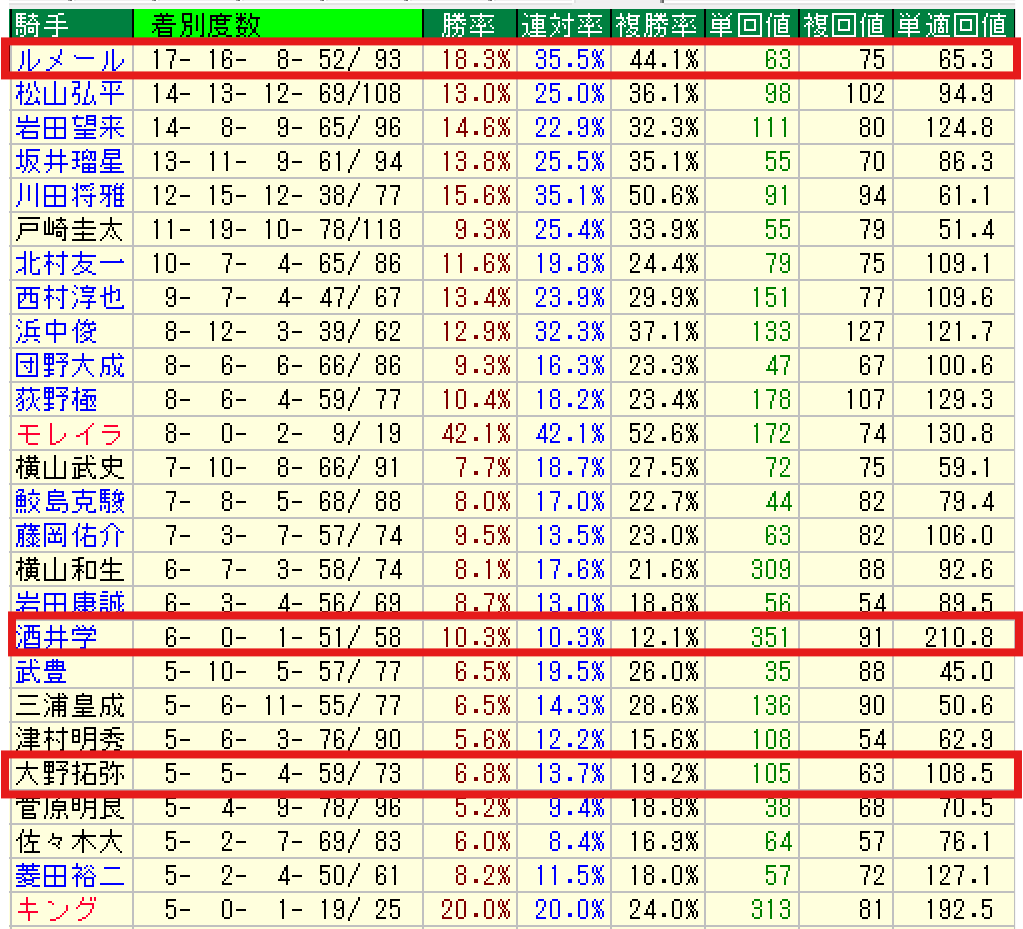Viewport: 1023px width, 929px height.
Task: Click the 210.8 value in 酒井学's row
Action: 957,637
